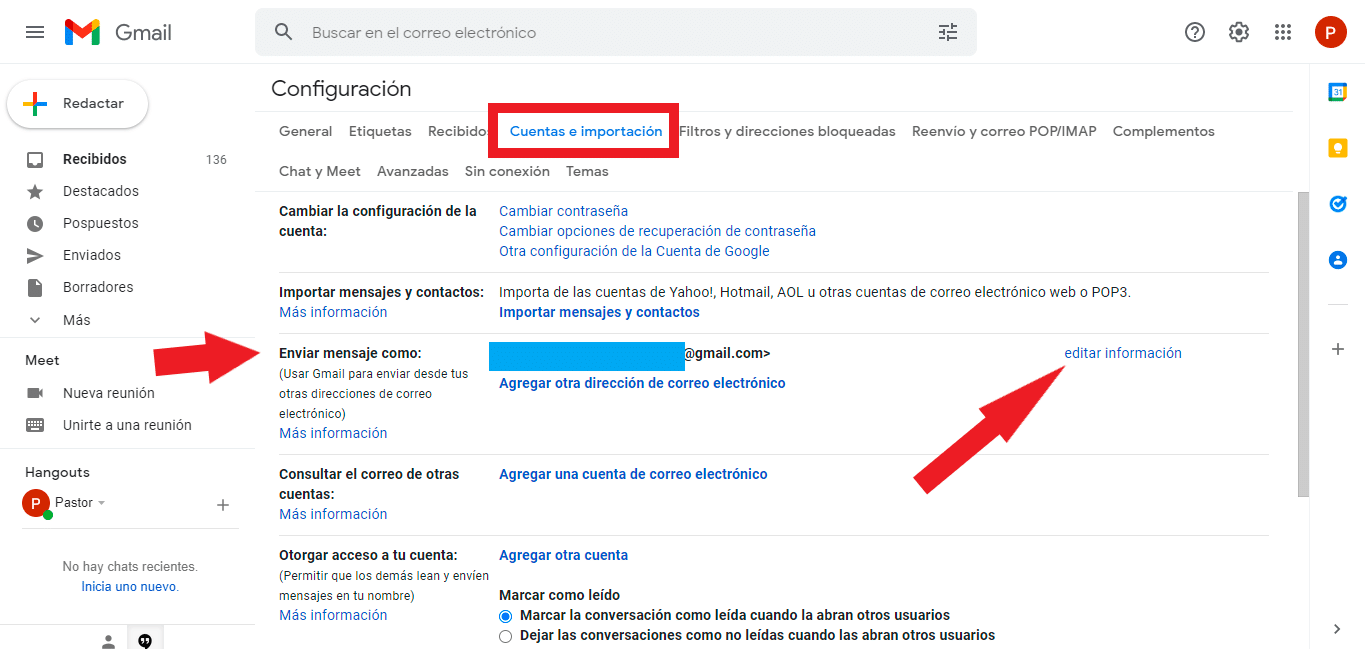Open the Google Apps grid
Image resolution: width=1365 pixels, height=649 pixels.
(1283, 31)
